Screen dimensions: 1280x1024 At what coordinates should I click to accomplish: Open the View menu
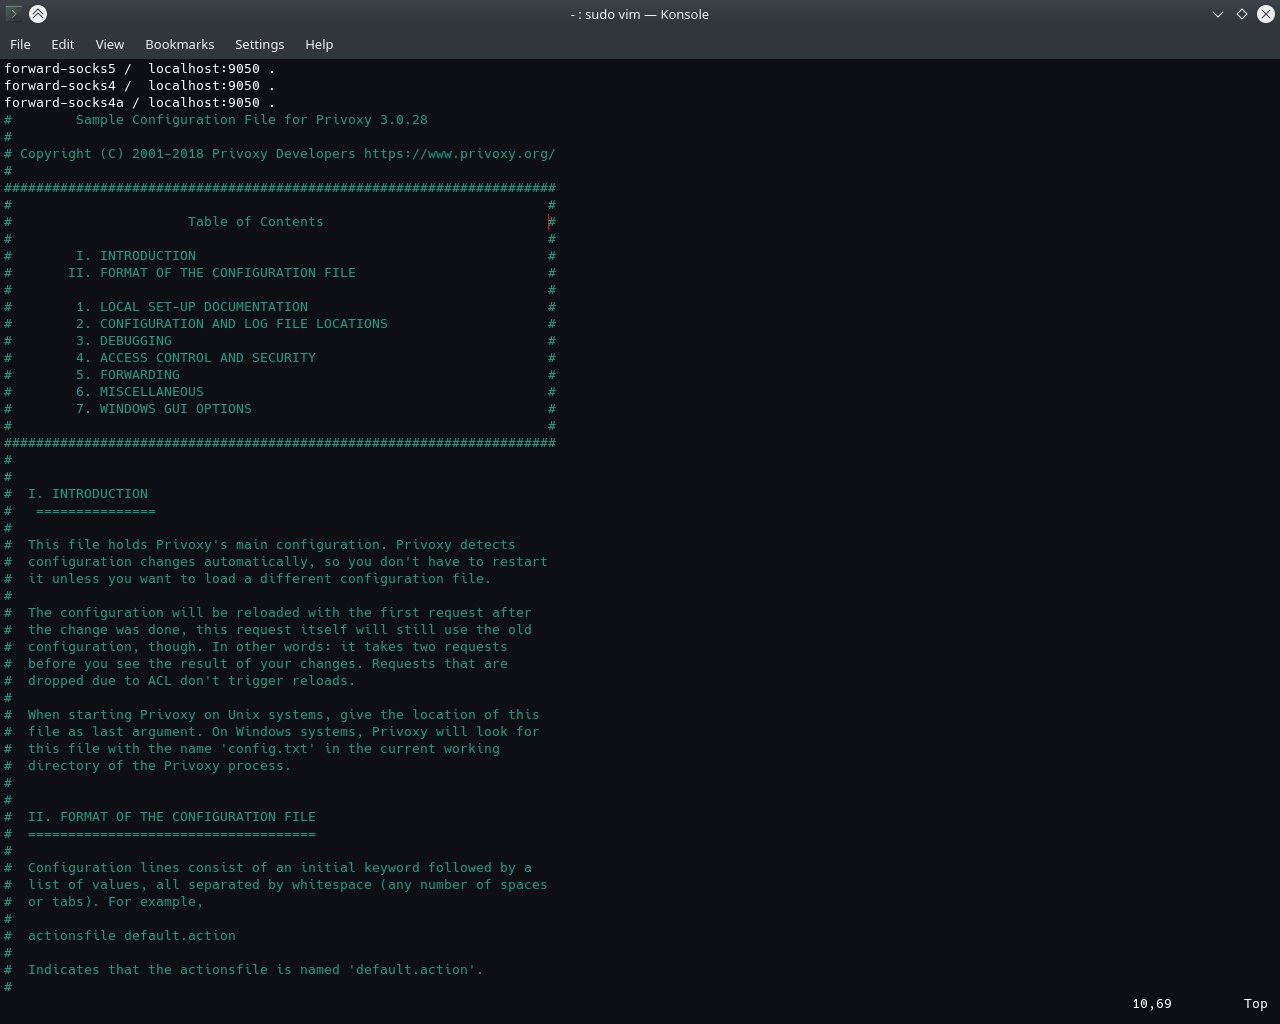click(x=109, y=44)
